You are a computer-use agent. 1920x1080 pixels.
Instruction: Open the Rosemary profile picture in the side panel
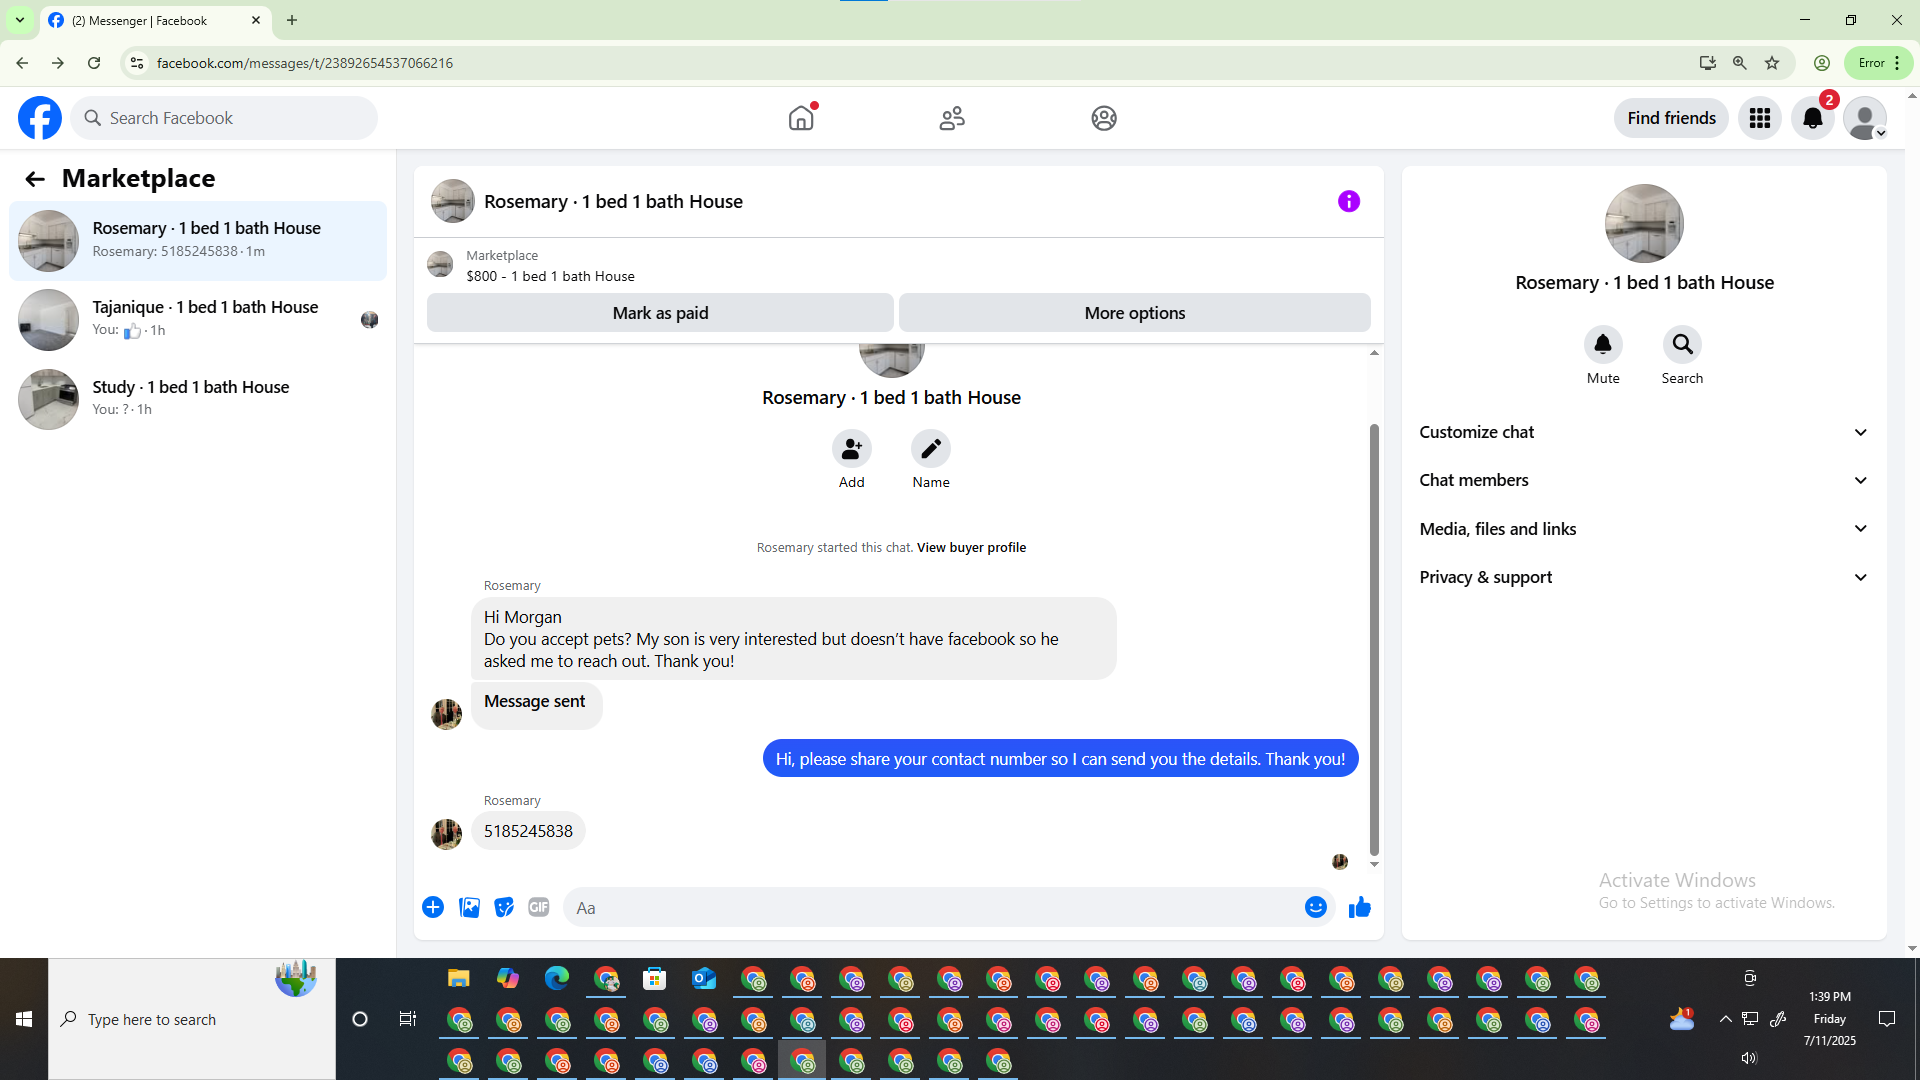click(1644, 224)
